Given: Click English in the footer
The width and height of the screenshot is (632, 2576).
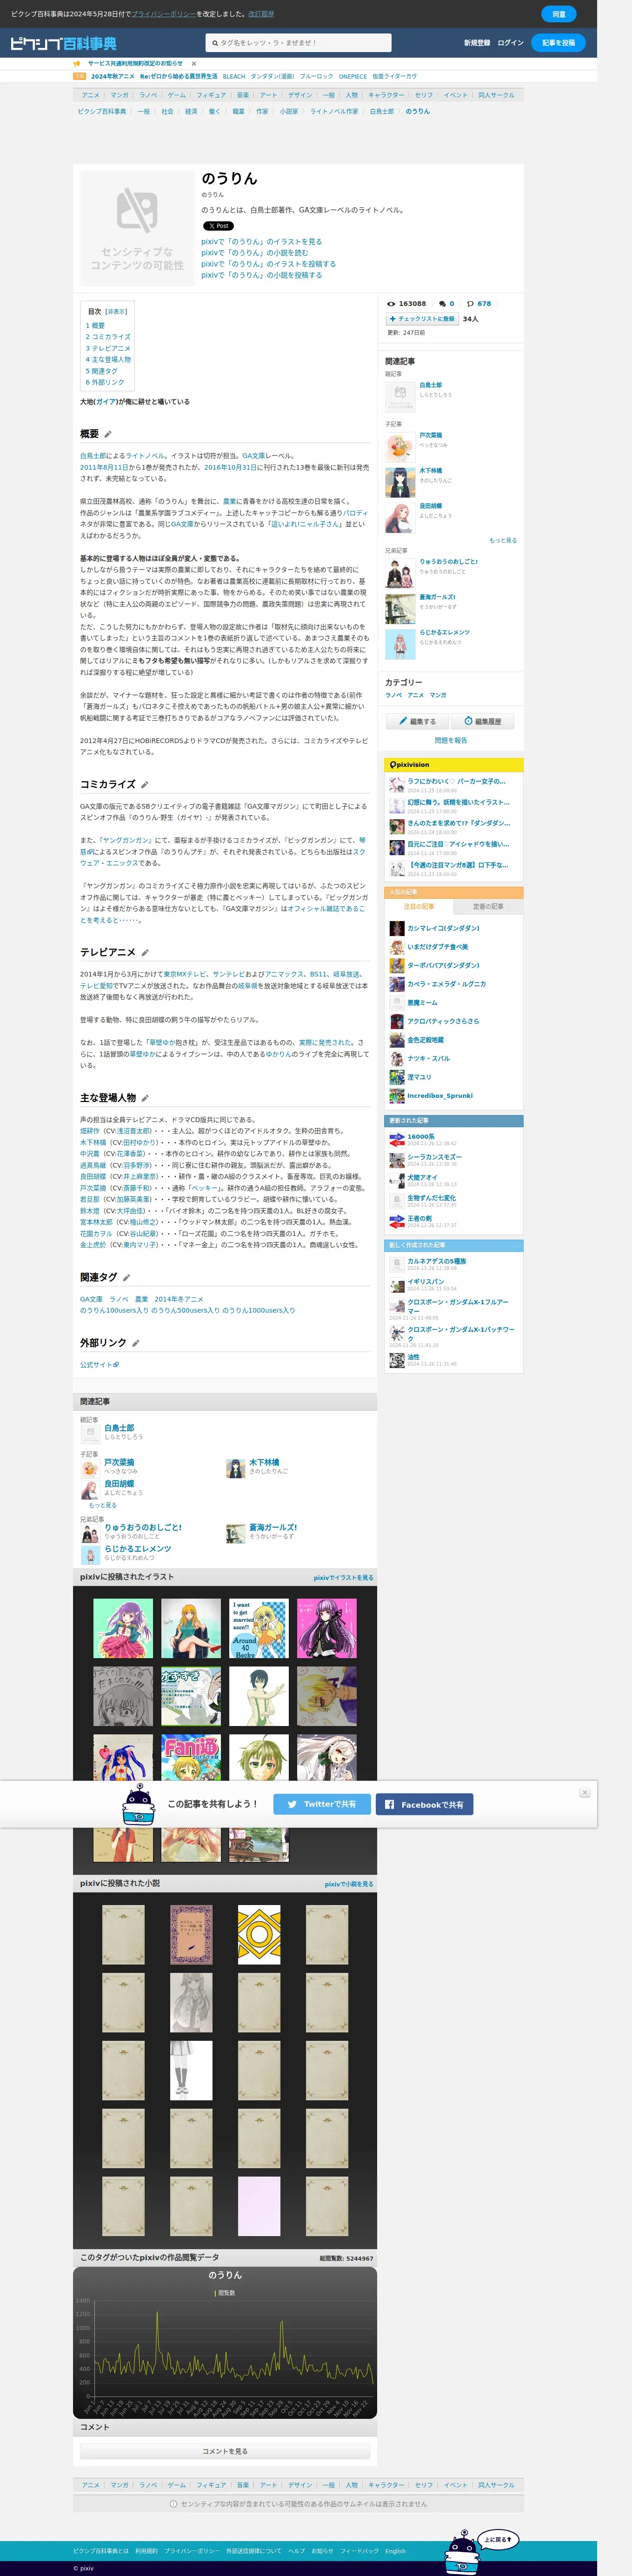Looking at the screenshot, I should pyautogui.click(x=396, y=2551).
